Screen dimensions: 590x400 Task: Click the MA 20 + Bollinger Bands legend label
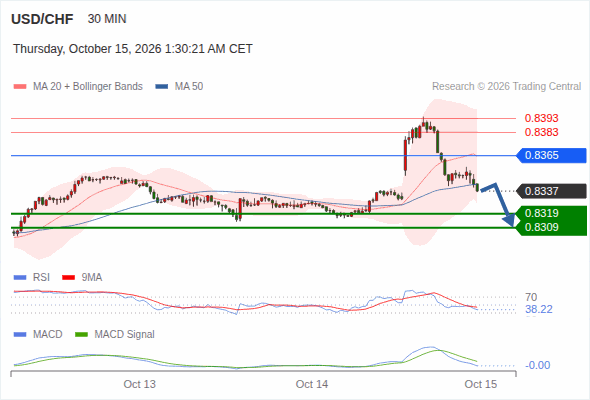(88, 87)
